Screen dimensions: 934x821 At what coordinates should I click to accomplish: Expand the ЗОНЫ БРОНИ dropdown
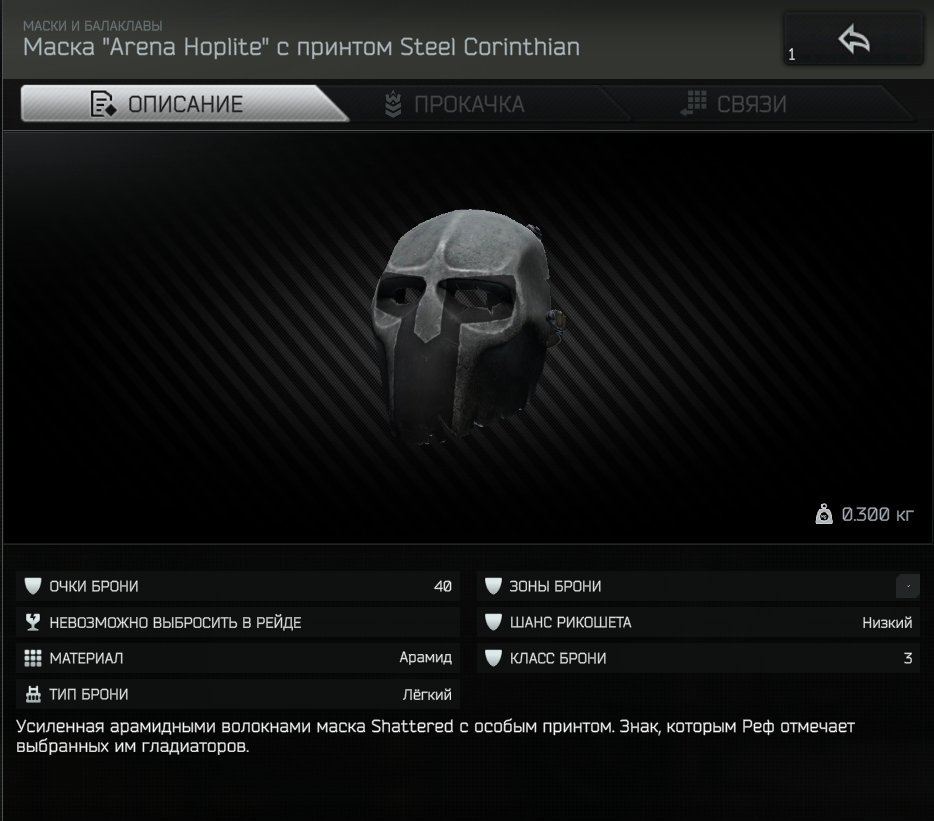908,586
